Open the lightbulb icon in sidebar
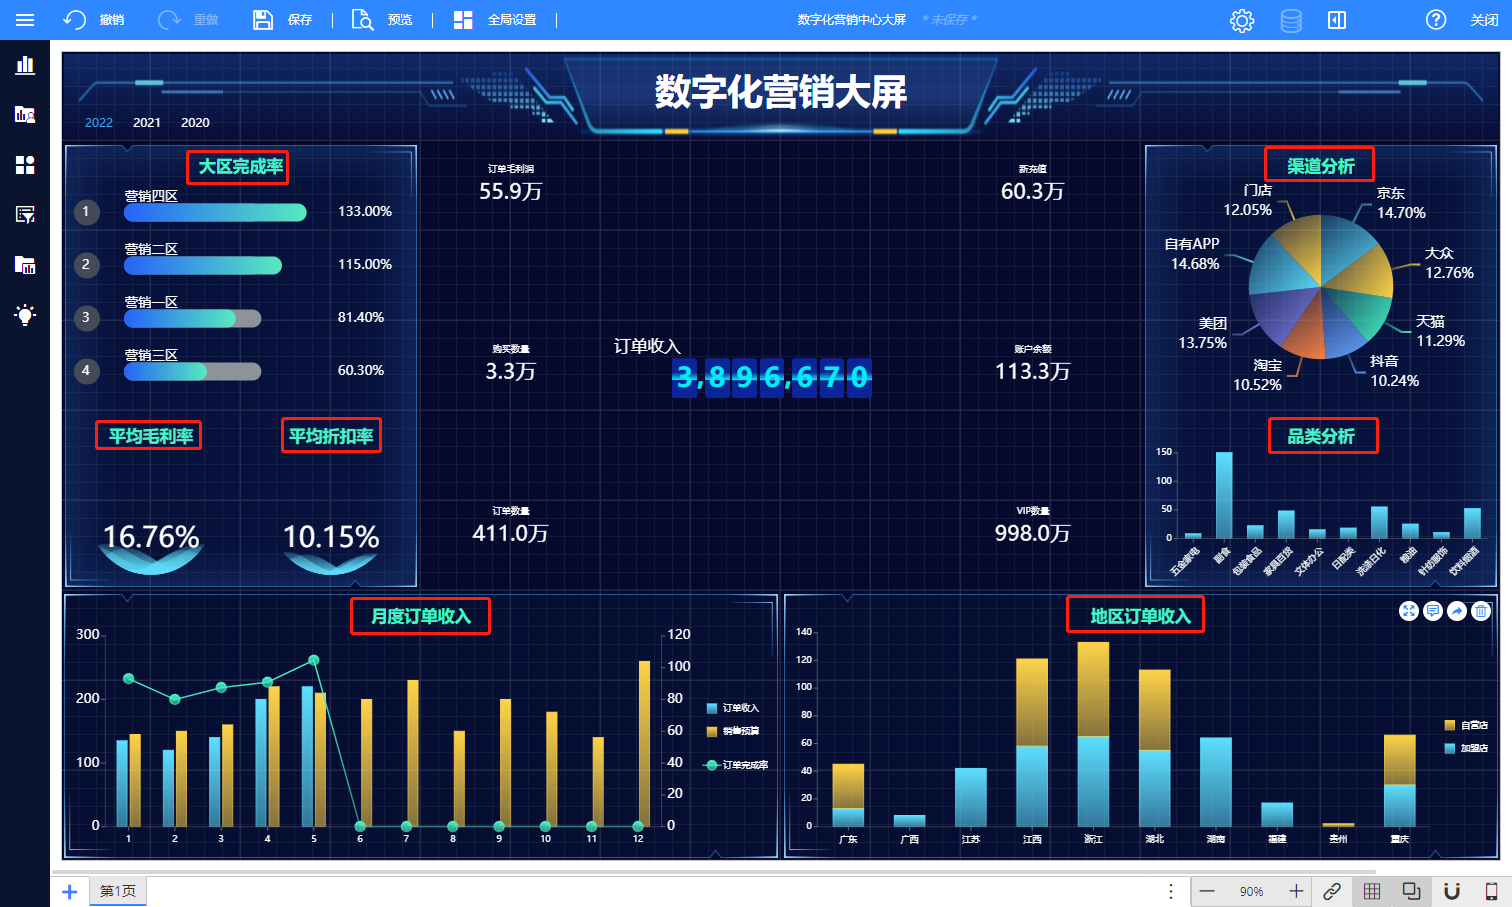Image resolution: width=1512 pixels, height=907 pixels. (25, 315)
